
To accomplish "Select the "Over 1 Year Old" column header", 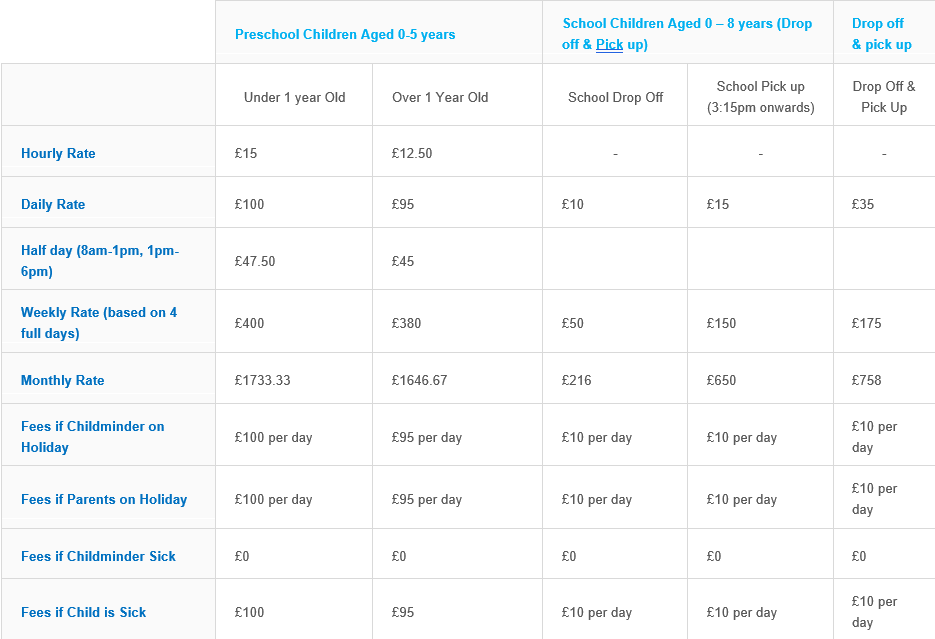I will click(440, 98).
